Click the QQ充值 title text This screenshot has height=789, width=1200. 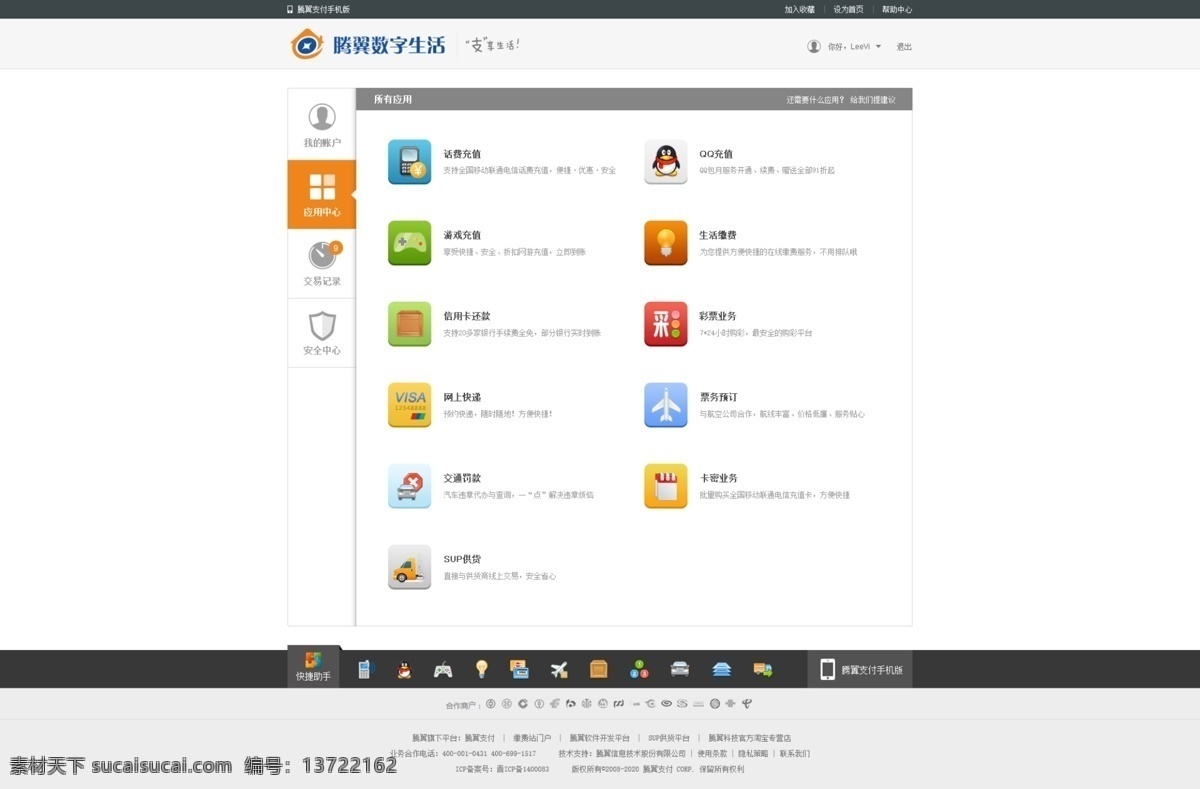(716, 154)
